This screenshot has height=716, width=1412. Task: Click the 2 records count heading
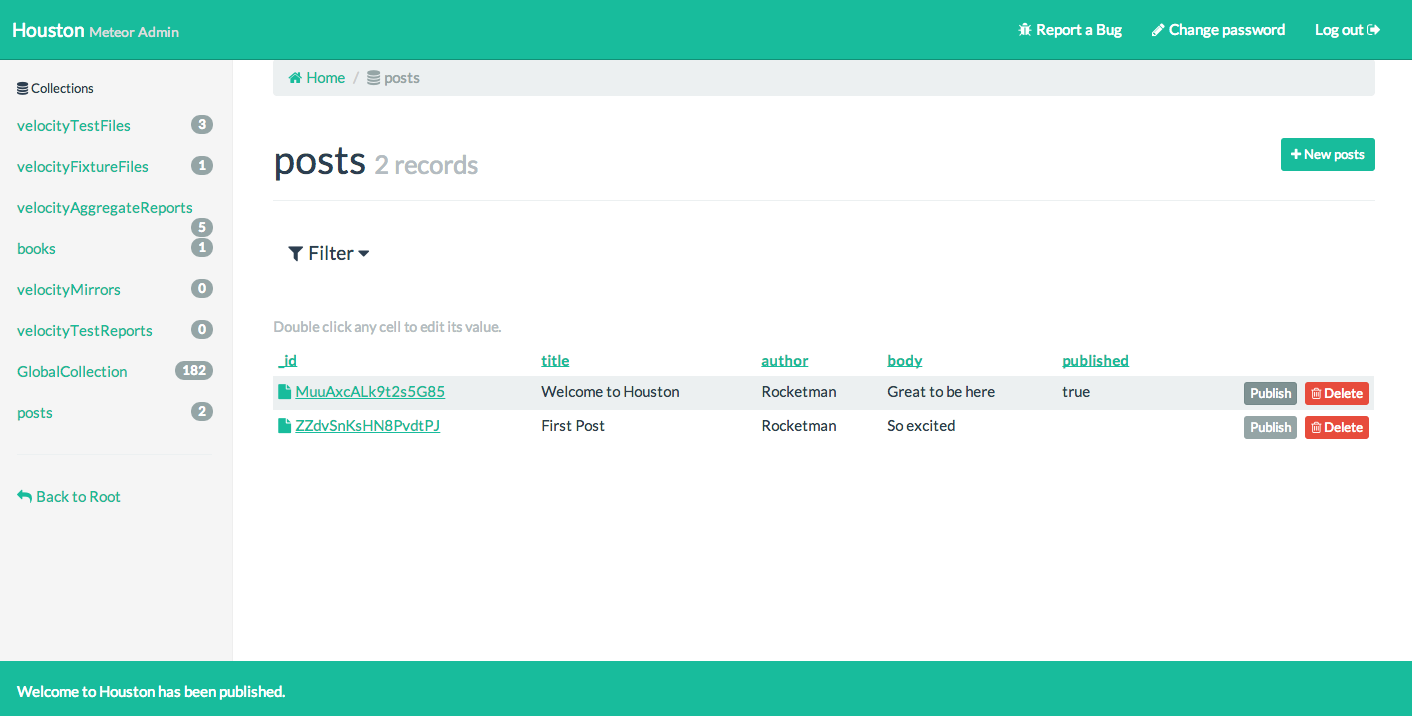click(x=426, y=165)
